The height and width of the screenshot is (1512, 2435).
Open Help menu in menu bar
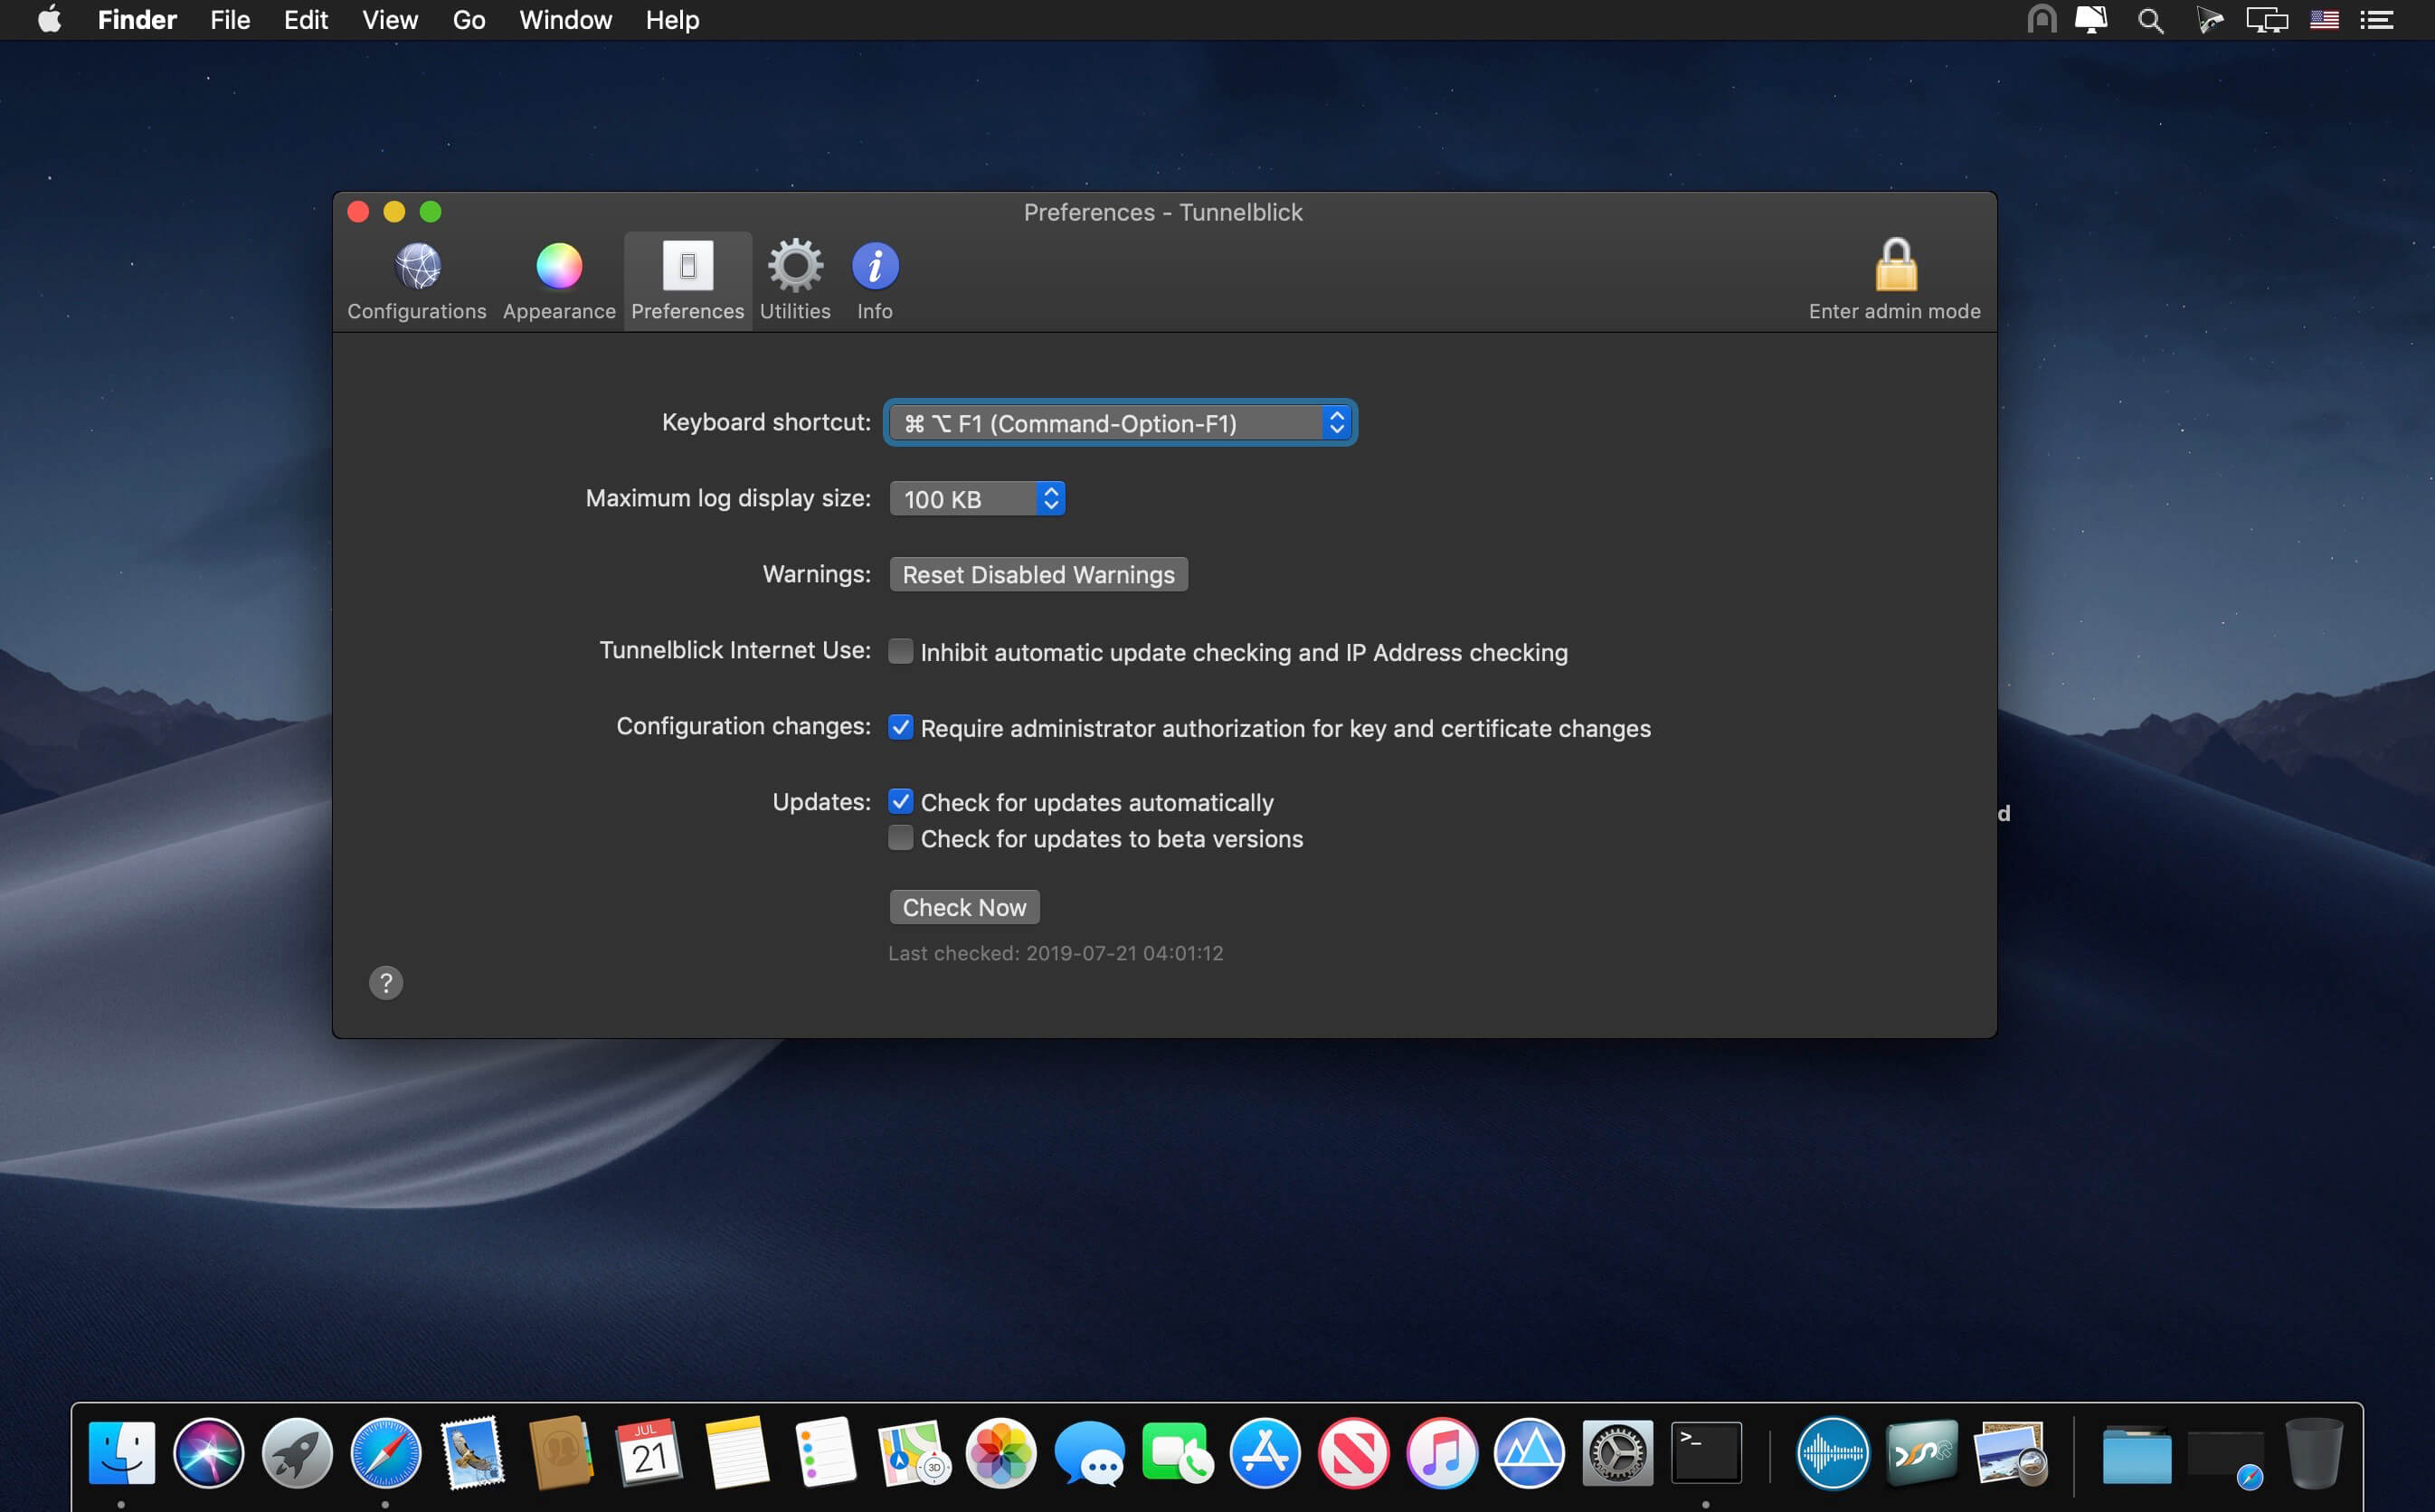point(672,19)
